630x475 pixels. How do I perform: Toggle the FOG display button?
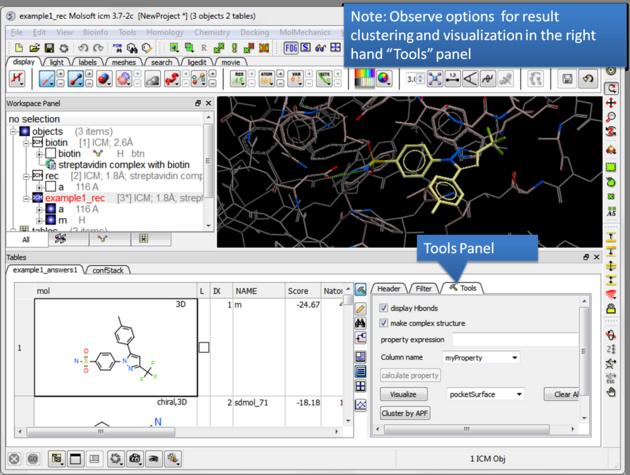tap(291, 47)
